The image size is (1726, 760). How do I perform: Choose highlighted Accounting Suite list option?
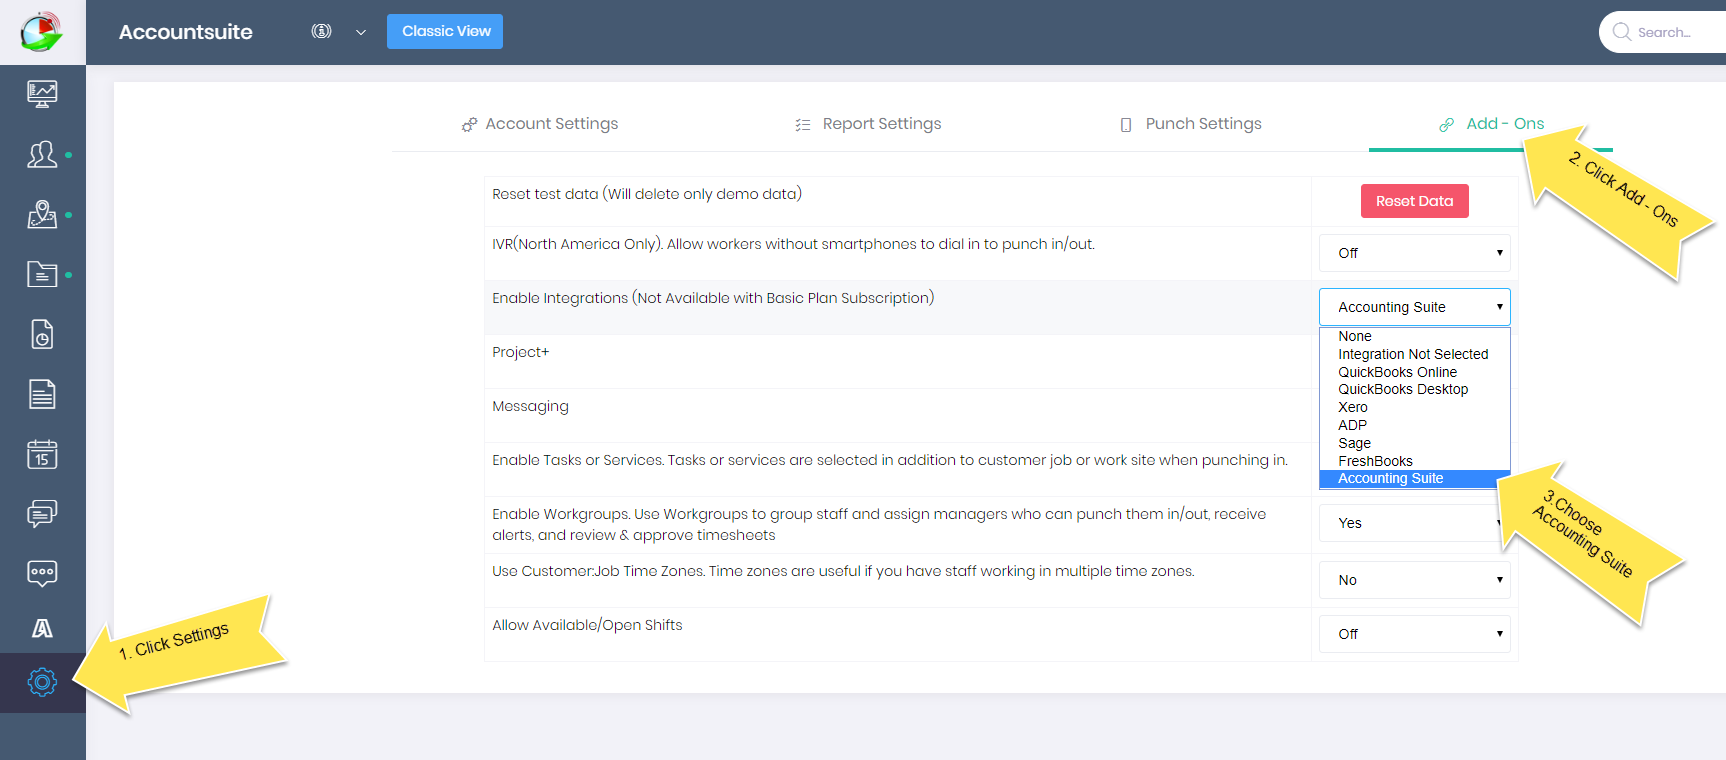pos(1414,479)
